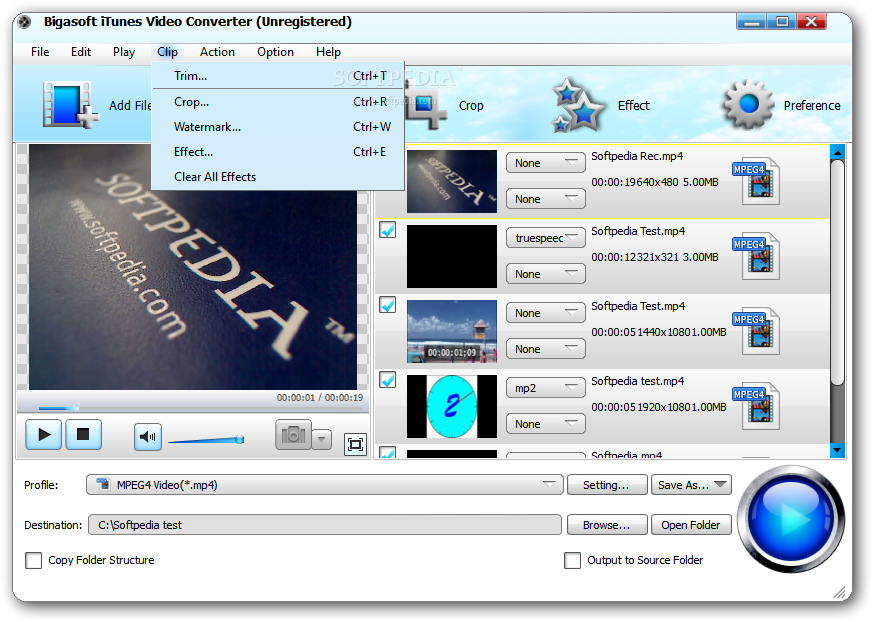Toggle checkbox for 1440x1080 Softpedia Test.mp4
873x622 pixels.
point(388,305)
